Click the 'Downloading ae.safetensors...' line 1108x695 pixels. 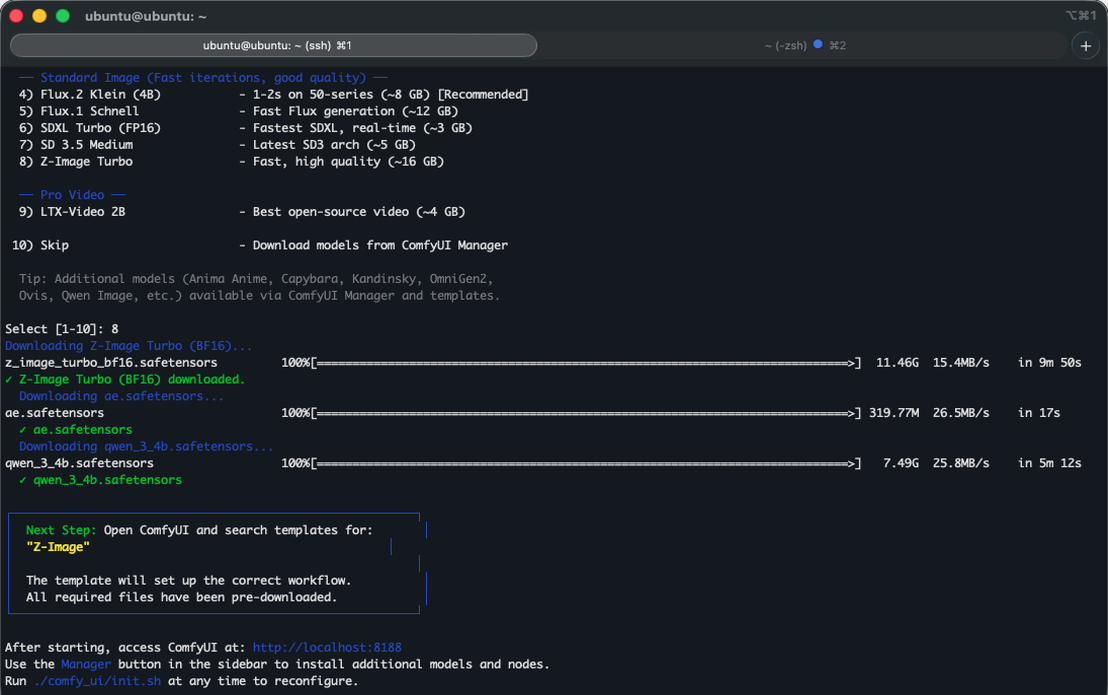(122, 396)
